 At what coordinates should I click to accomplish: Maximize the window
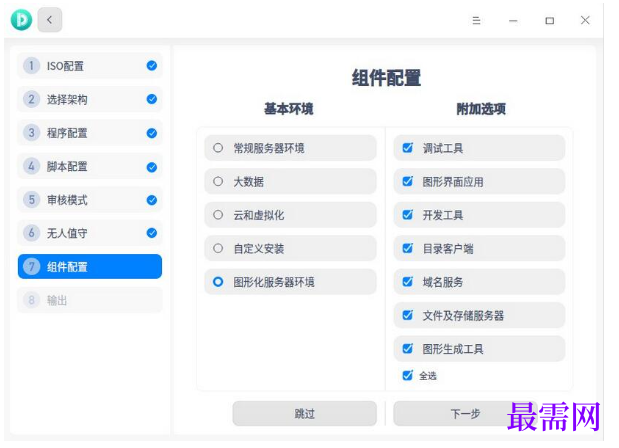(x=550, y=21)
